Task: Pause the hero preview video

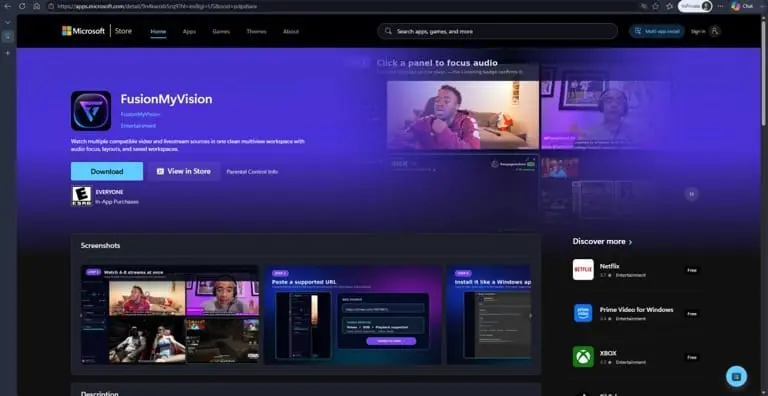Action: pyautogui.click(x=692, y=194)
